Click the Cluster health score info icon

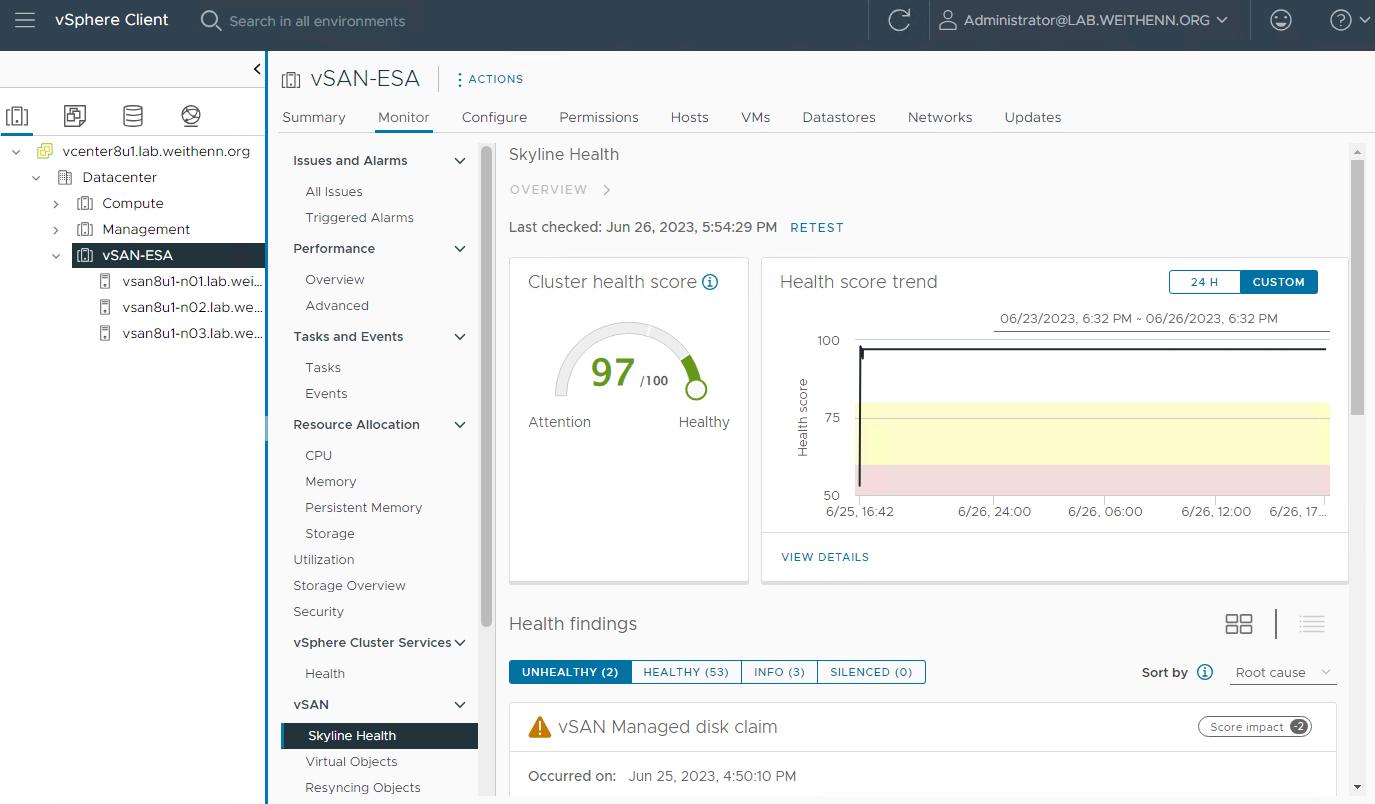click(710, 282)
